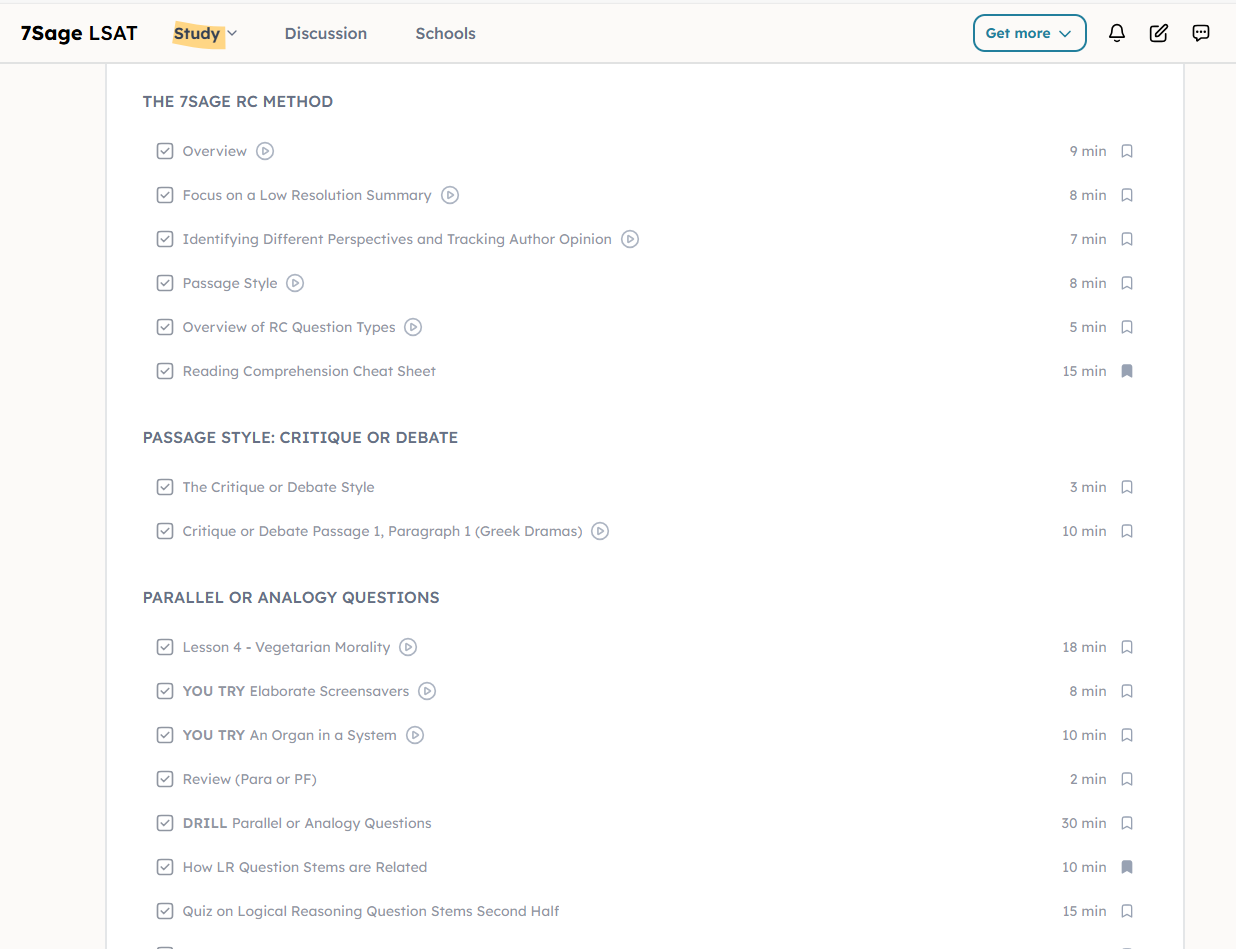Click the 7Sage LSAT logo
This screenshot has width=1236, height=949.
(x=79, y=33)
